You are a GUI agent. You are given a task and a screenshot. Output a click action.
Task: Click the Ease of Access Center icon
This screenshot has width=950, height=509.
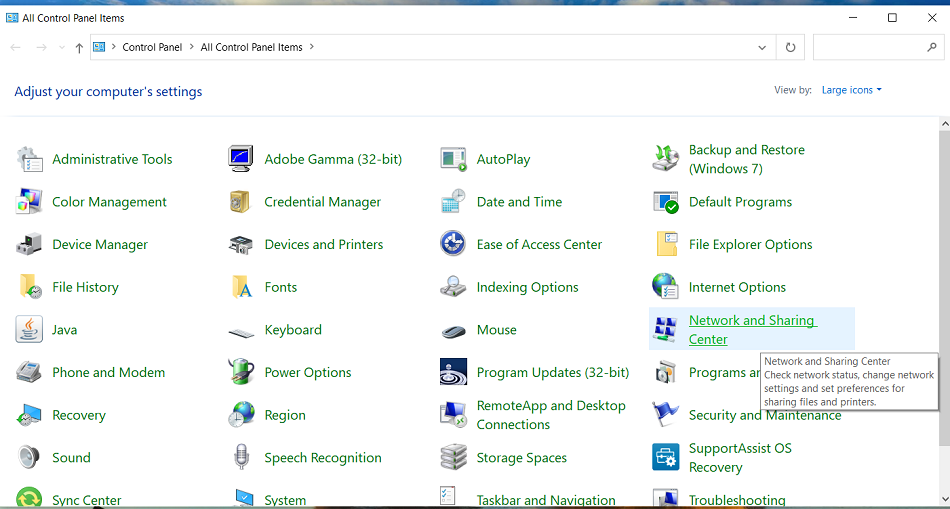pyautogui.click(x=453, y=245)
